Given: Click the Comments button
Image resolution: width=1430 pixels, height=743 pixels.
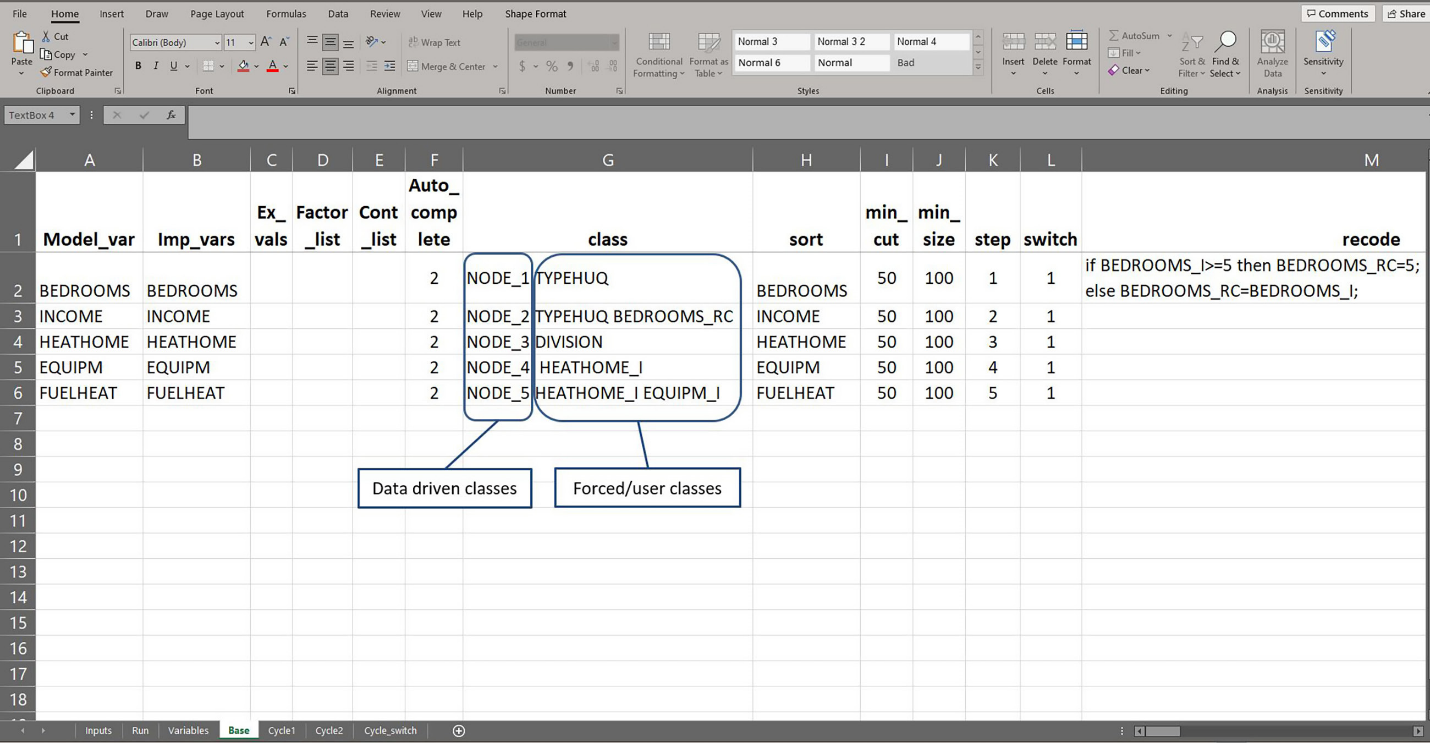Looking at the screenshot, I should click(1337, 14).
